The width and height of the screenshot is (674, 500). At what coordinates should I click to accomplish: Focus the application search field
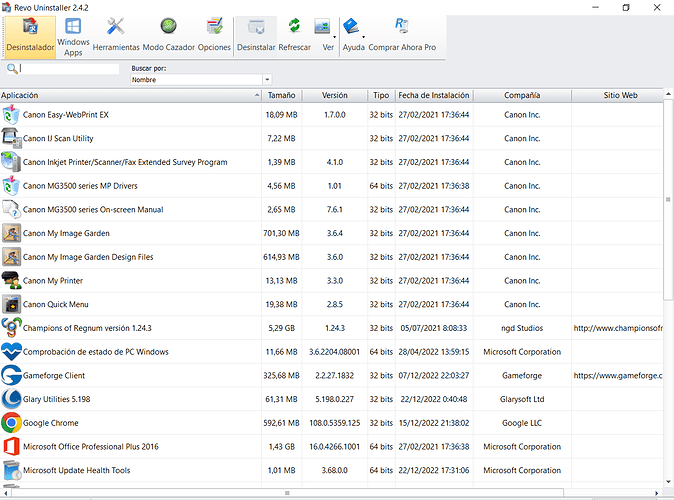tap(69, 69)
